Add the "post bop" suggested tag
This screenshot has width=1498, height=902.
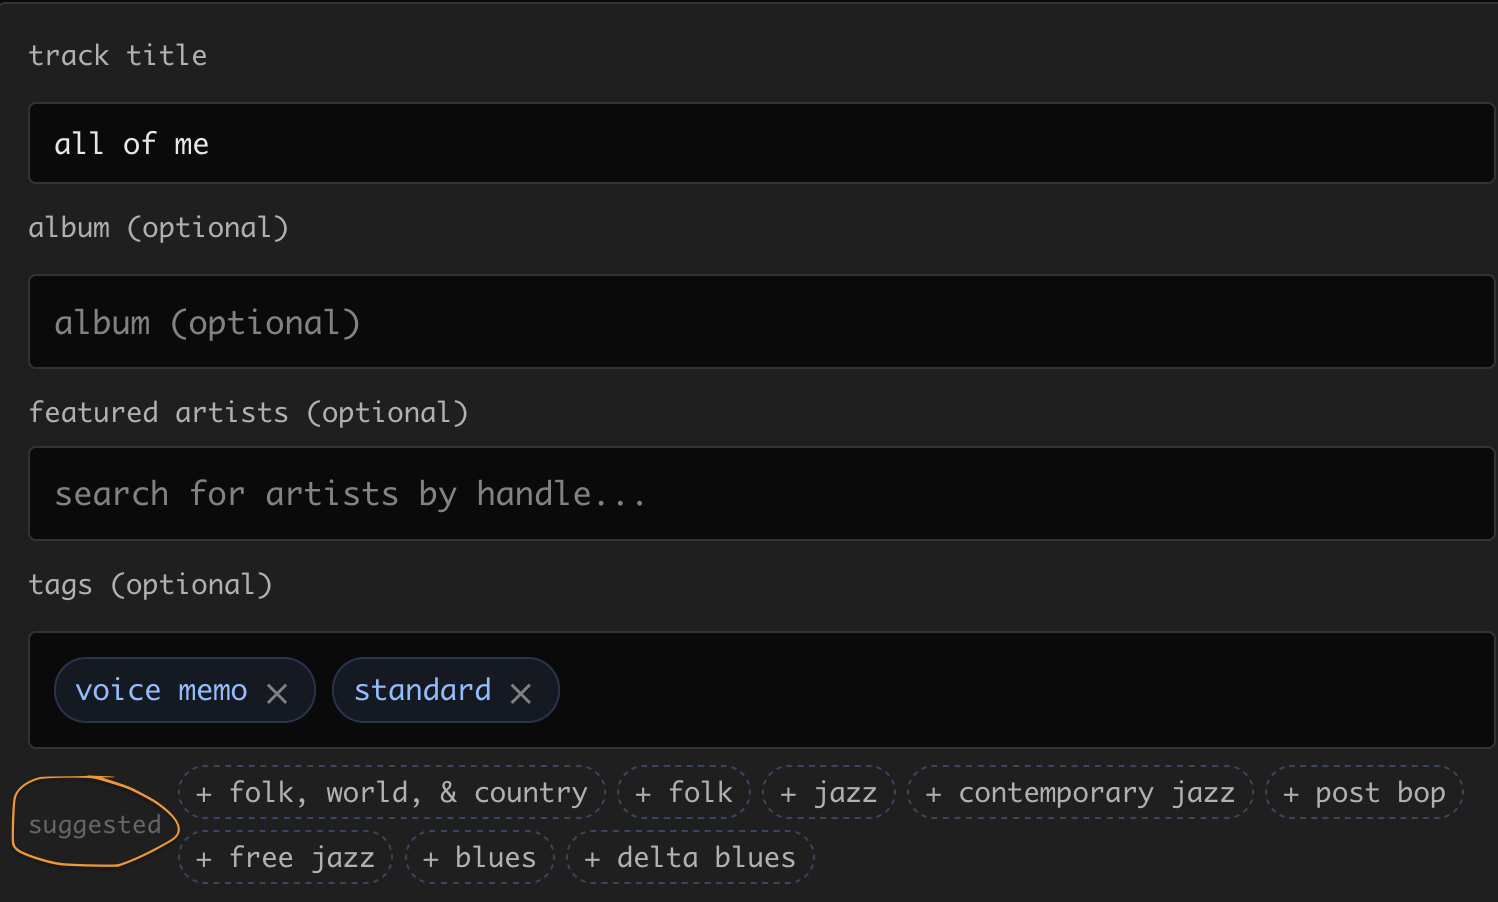[1364, 793]
